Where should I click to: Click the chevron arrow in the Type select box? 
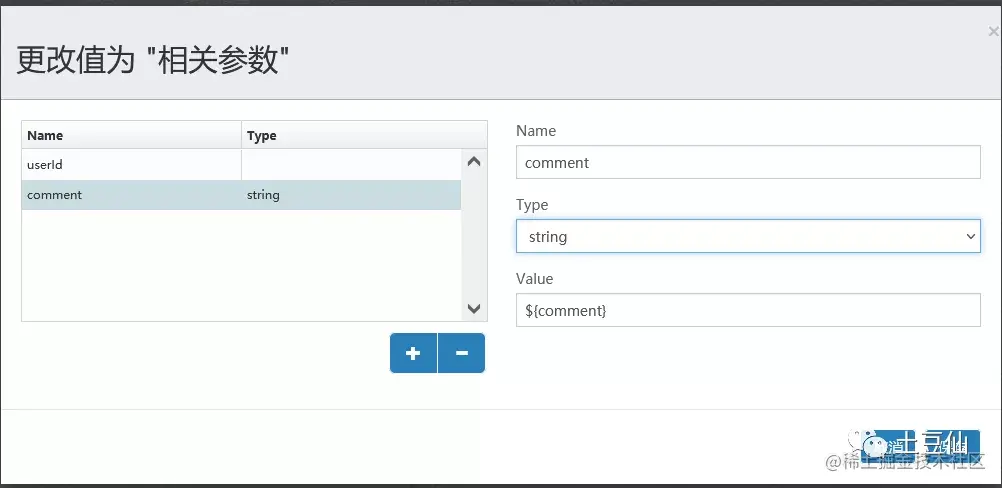click(x=971, y=236)
